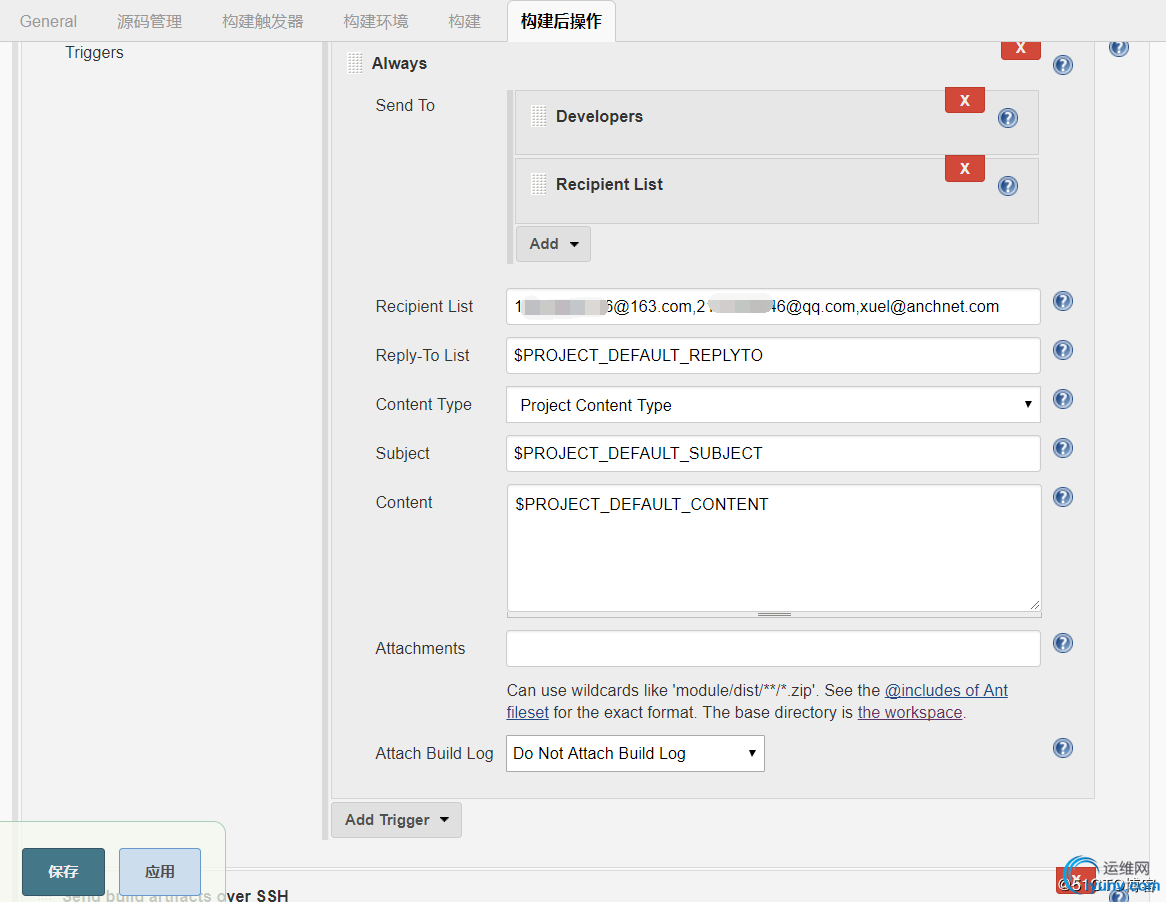The height and width of the screenshot is (902, 1166).
Task: Open help for Attachments field
Action: (x=1063, y=643)
